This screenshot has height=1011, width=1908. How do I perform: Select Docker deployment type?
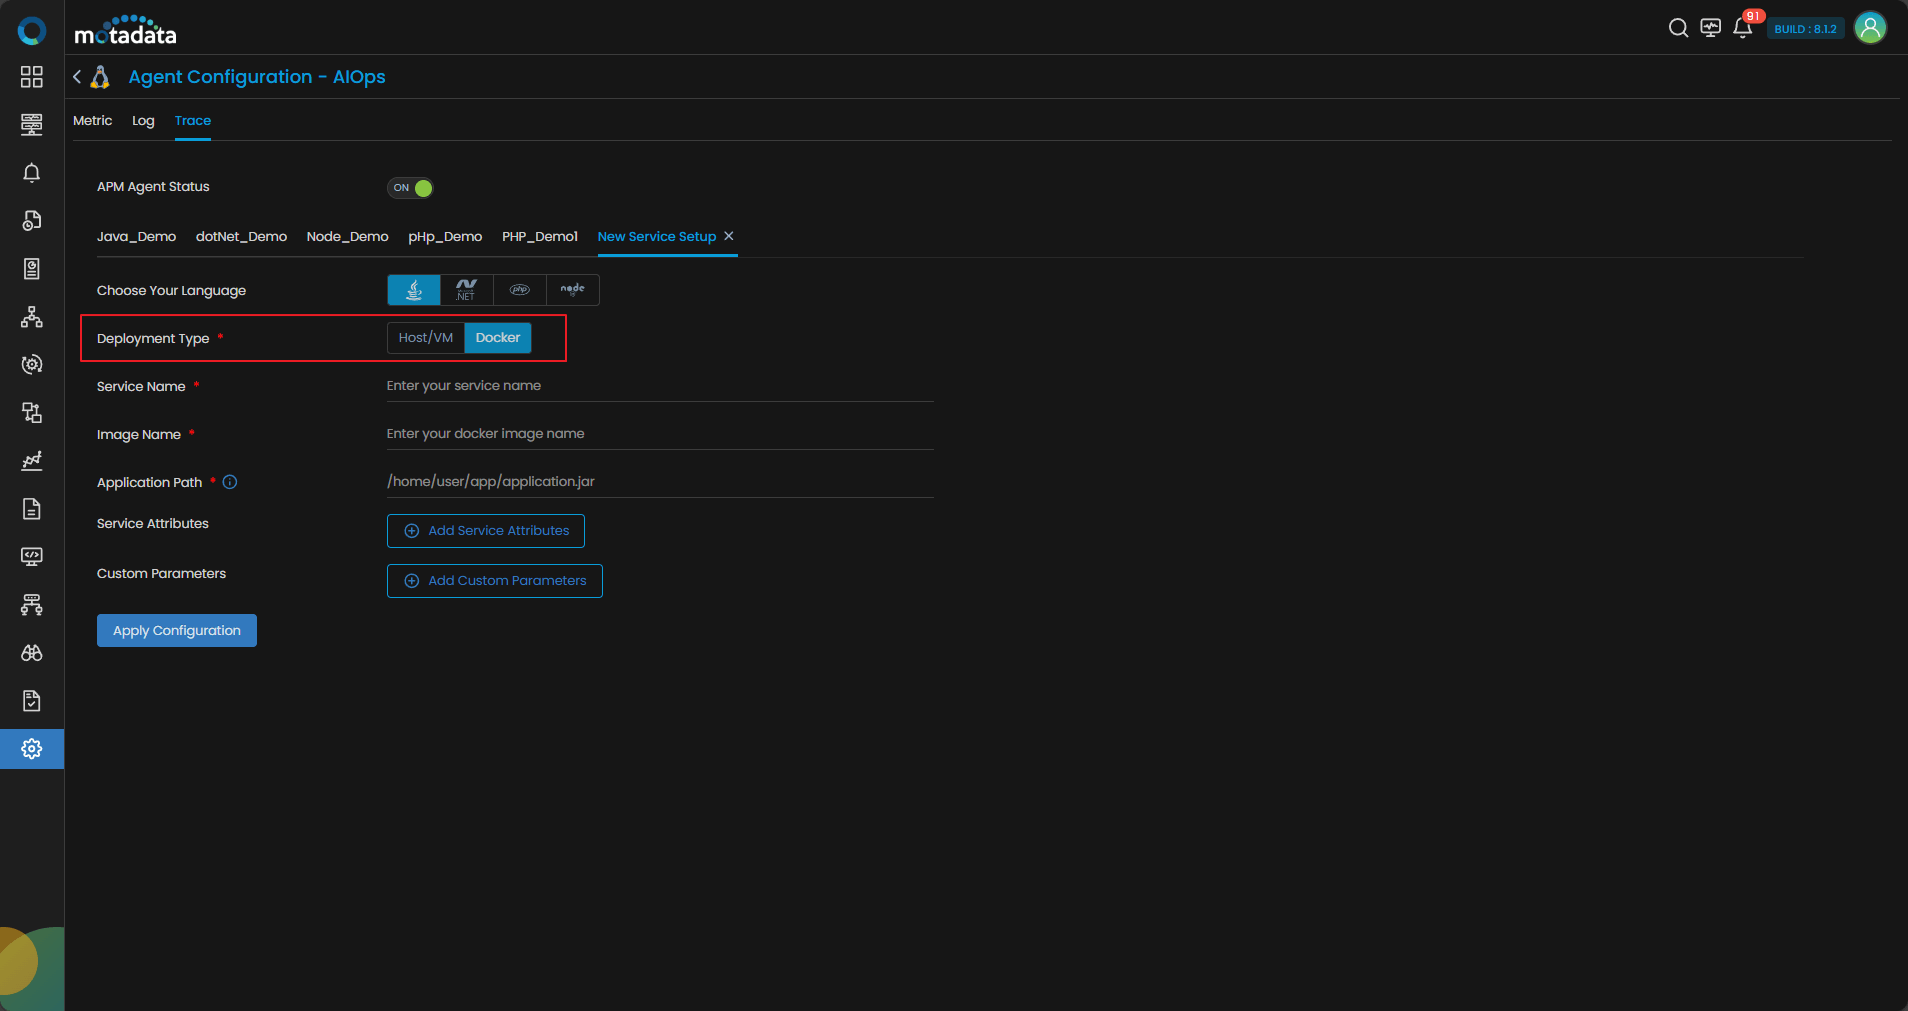[x=498, y=338]
